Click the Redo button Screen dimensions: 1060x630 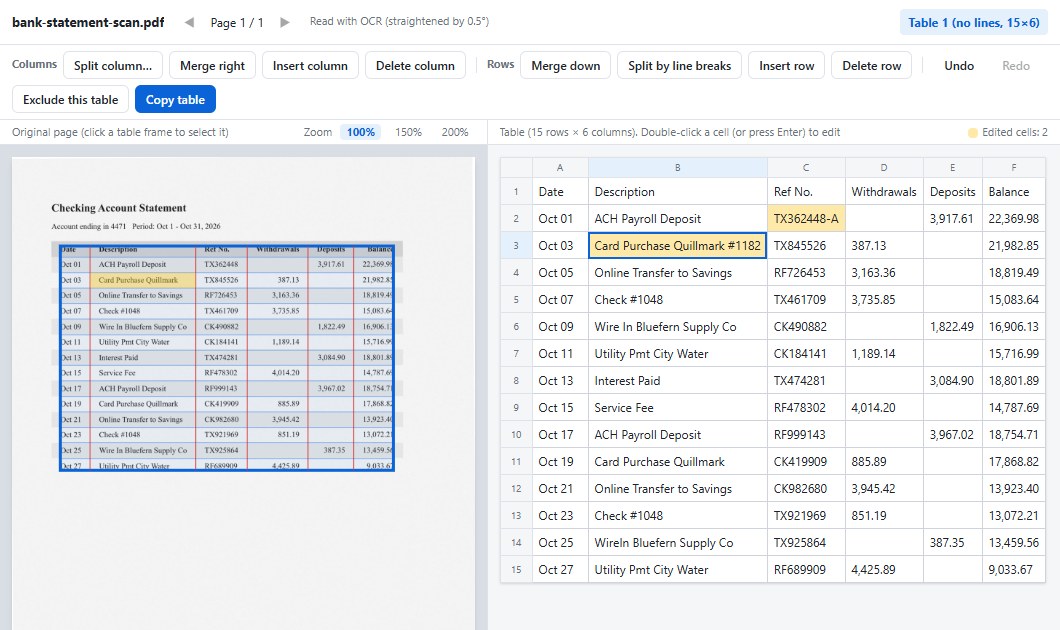1015,66
